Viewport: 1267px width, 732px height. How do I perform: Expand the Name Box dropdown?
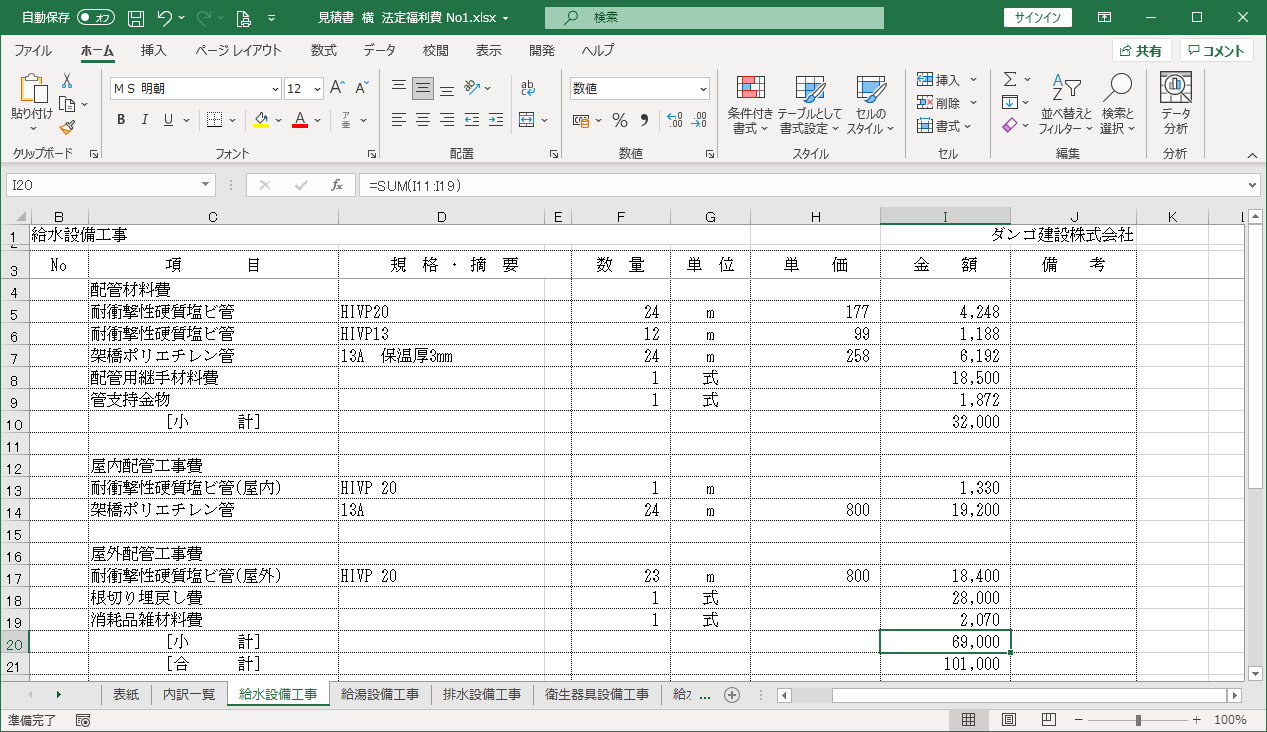(x=207, y=185)
